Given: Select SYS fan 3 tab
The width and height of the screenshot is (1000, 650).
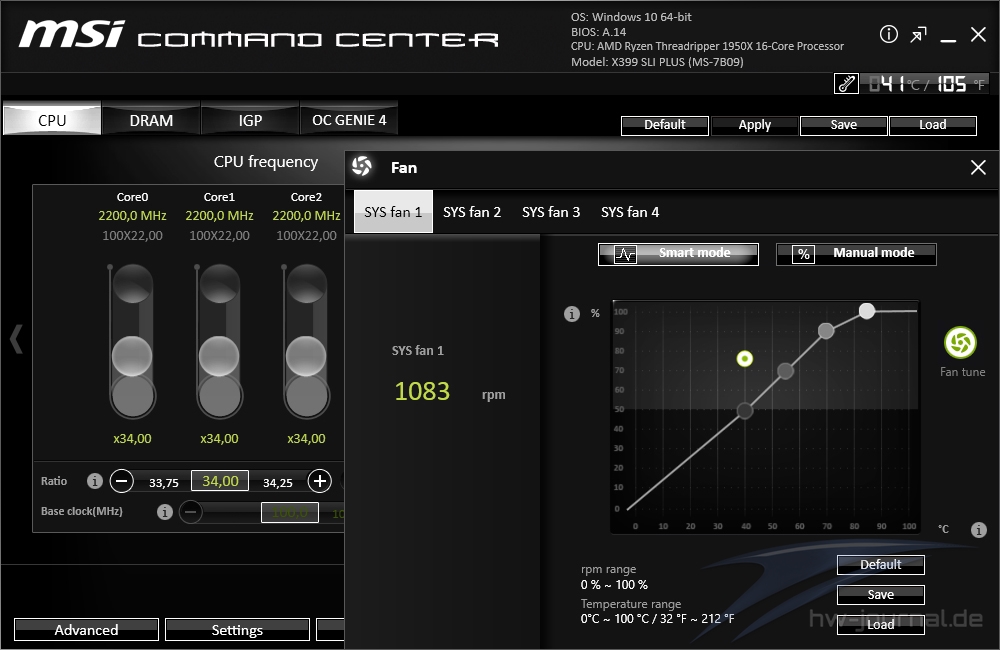Looking at the screenshot, I should pyautogui.click(x=551, y=212).
